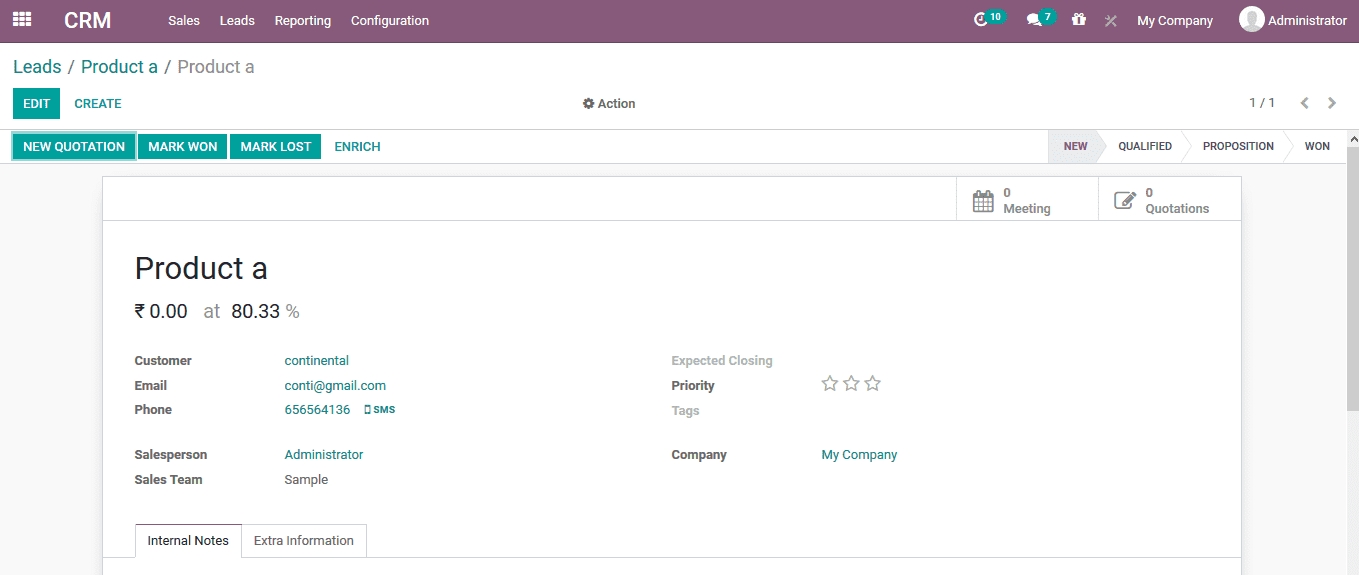Open the Action dropdown menu
The width and height of the screenshot is (1359, 575).
tap(609, 104)
